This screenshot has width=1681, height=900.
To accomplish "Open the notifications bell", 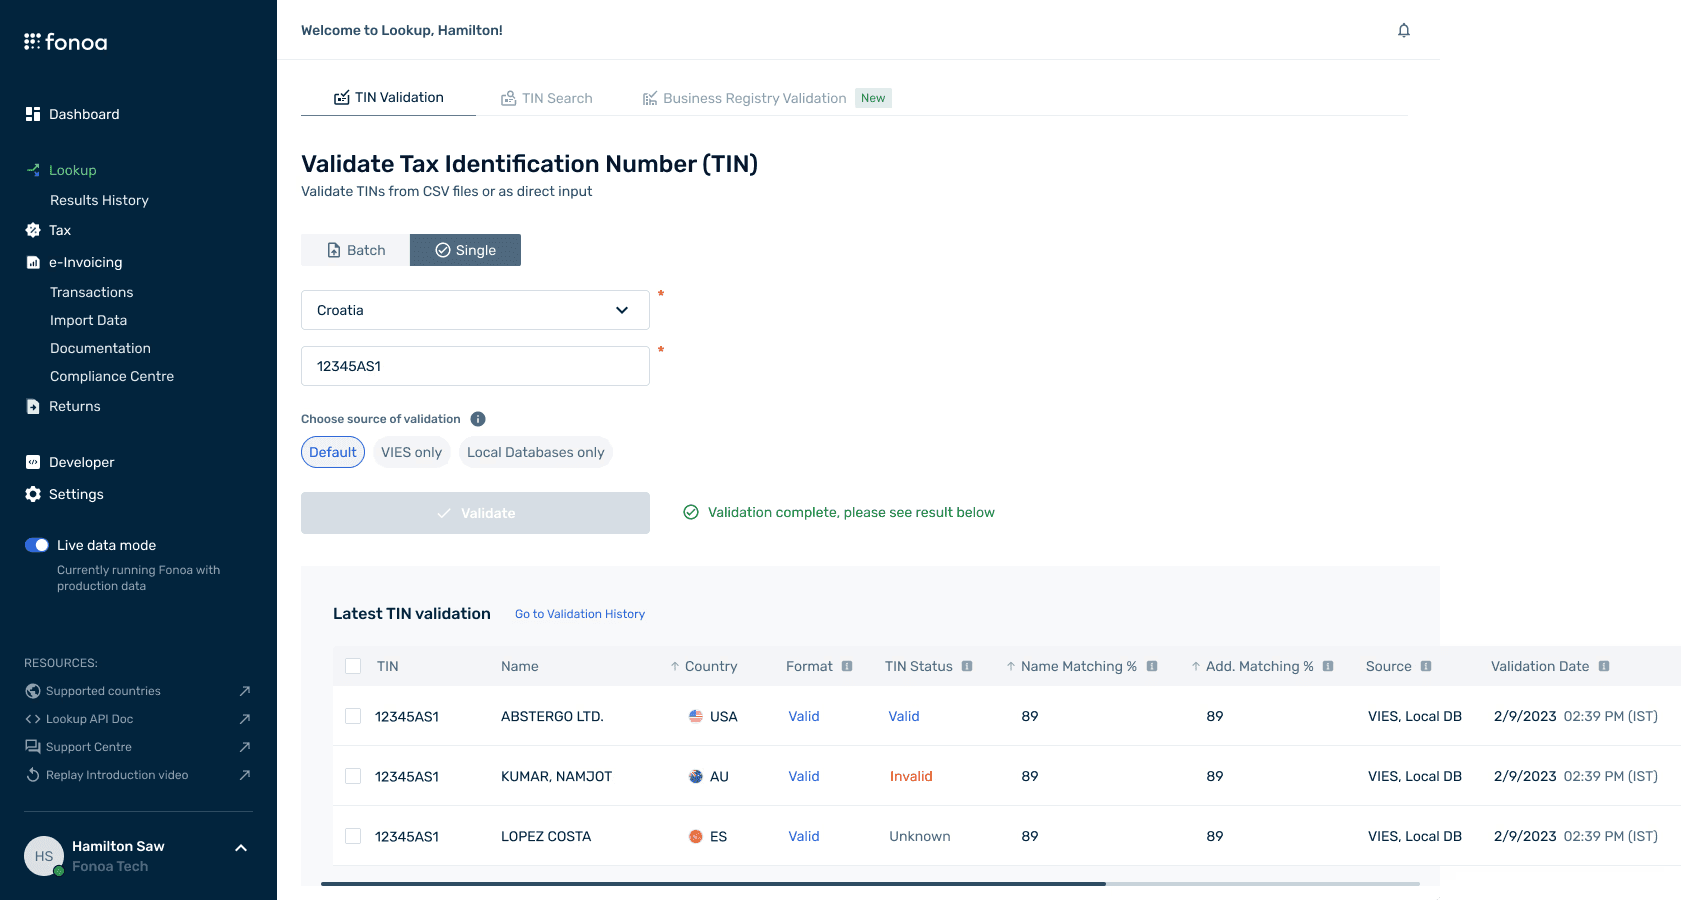I will (1404, 30).
